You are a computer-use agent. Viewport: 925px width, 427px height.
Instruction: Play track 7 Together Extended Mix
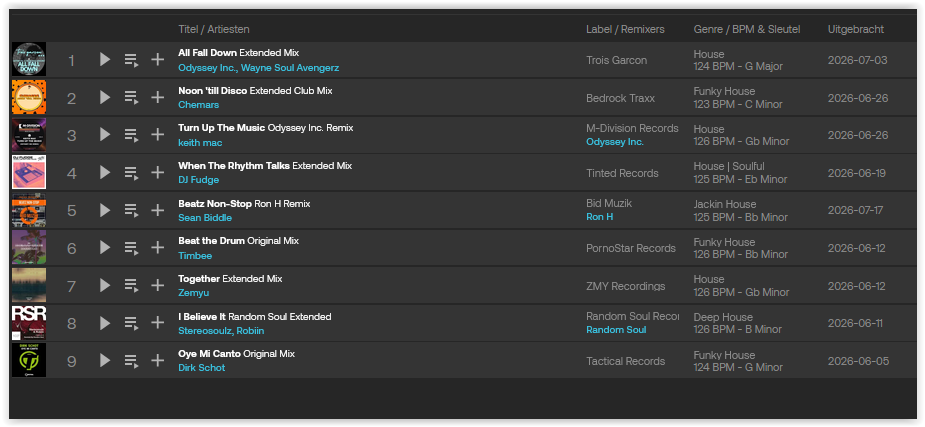(105, 285)
